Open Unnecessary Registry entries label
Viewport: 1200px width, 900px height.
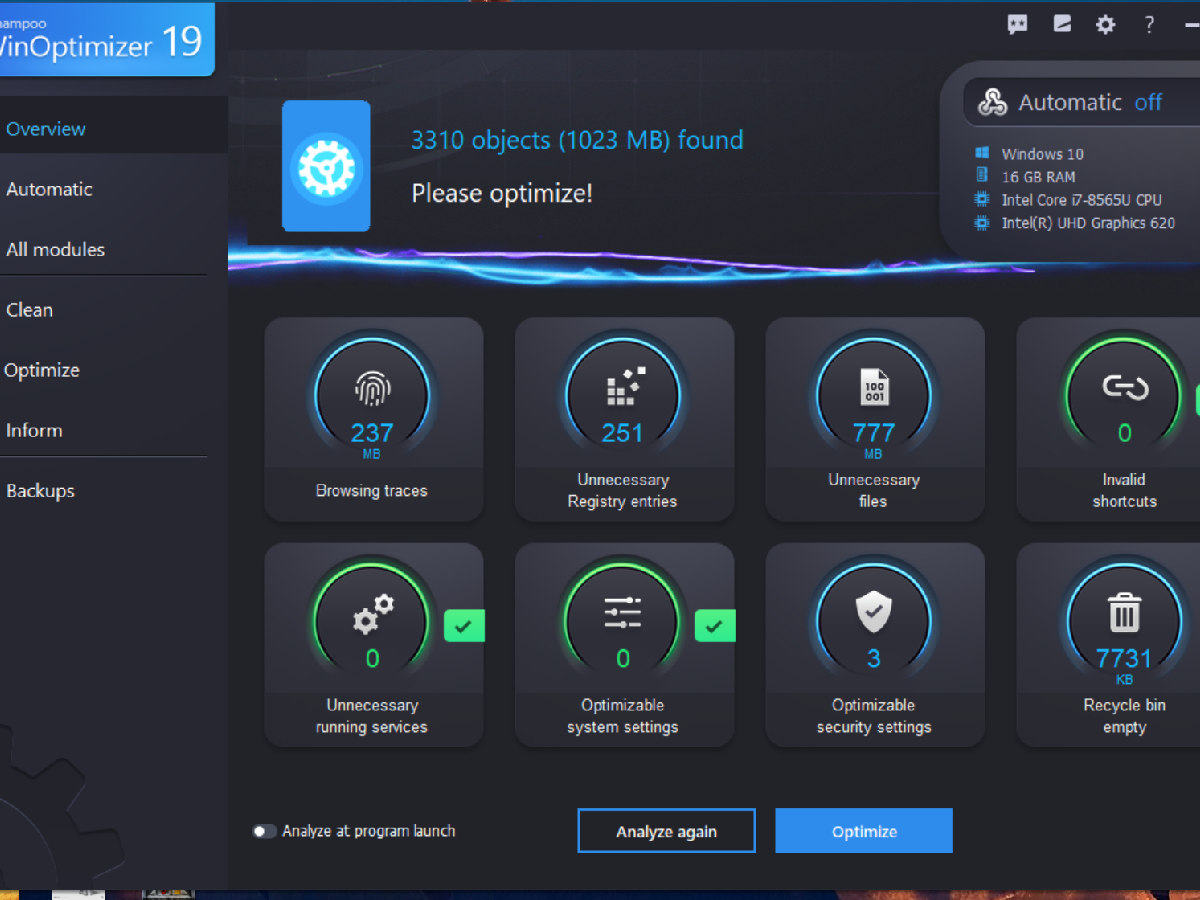click(623, 491)
